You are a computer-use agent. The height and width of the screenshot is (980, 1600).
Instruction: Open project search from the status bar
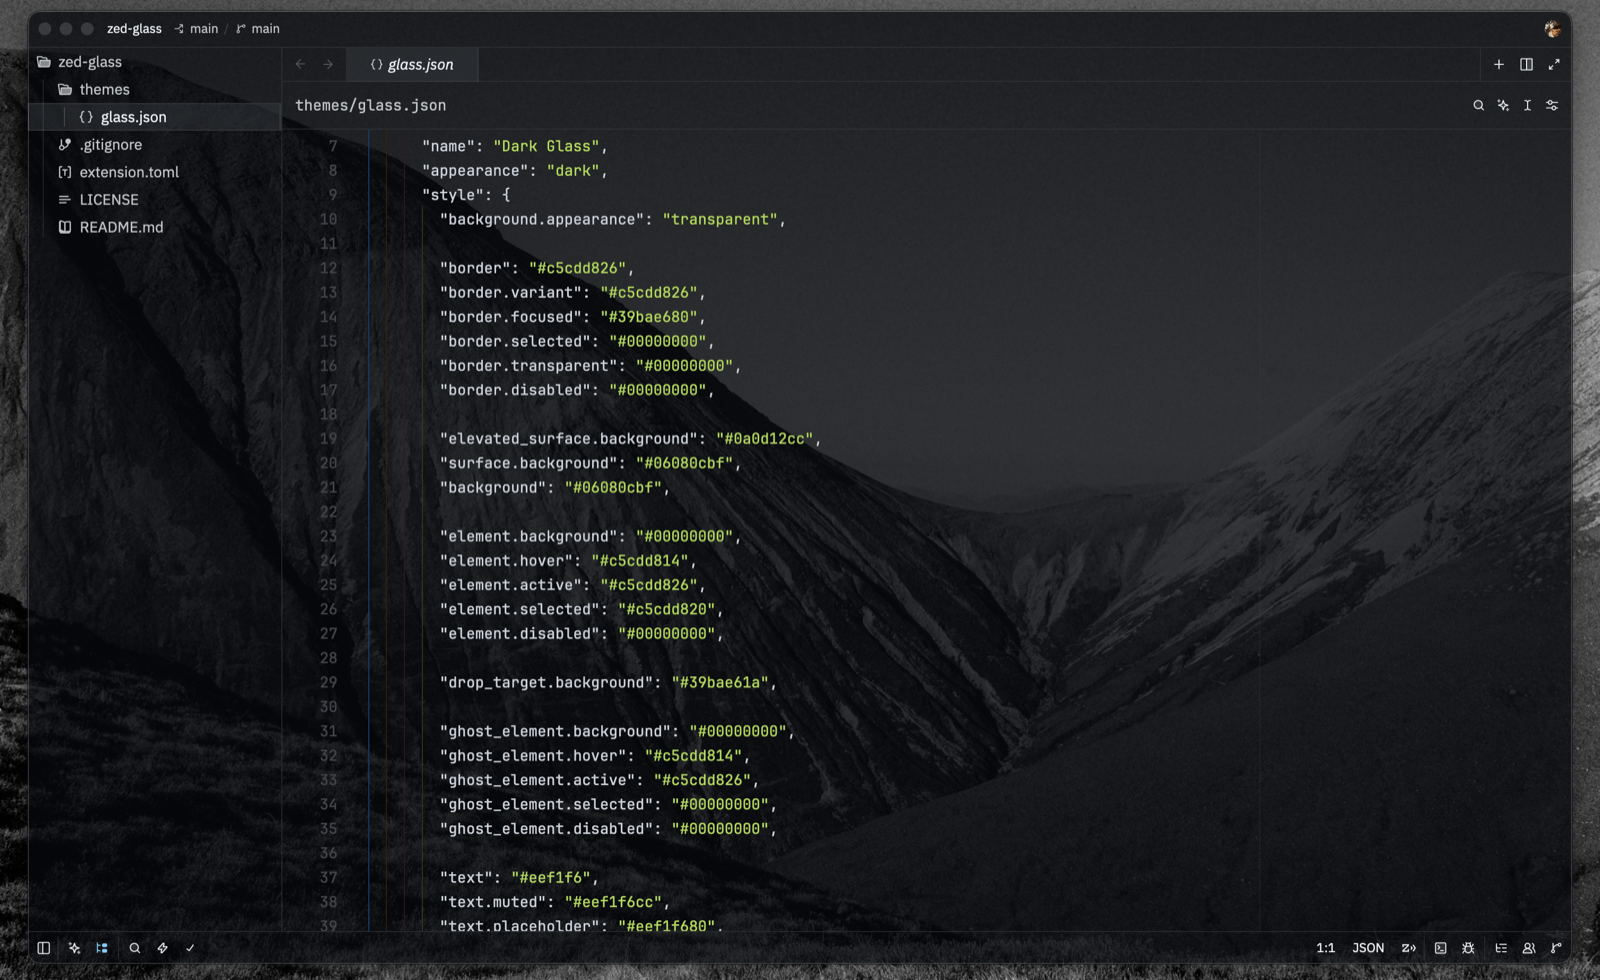click(135, 948)
